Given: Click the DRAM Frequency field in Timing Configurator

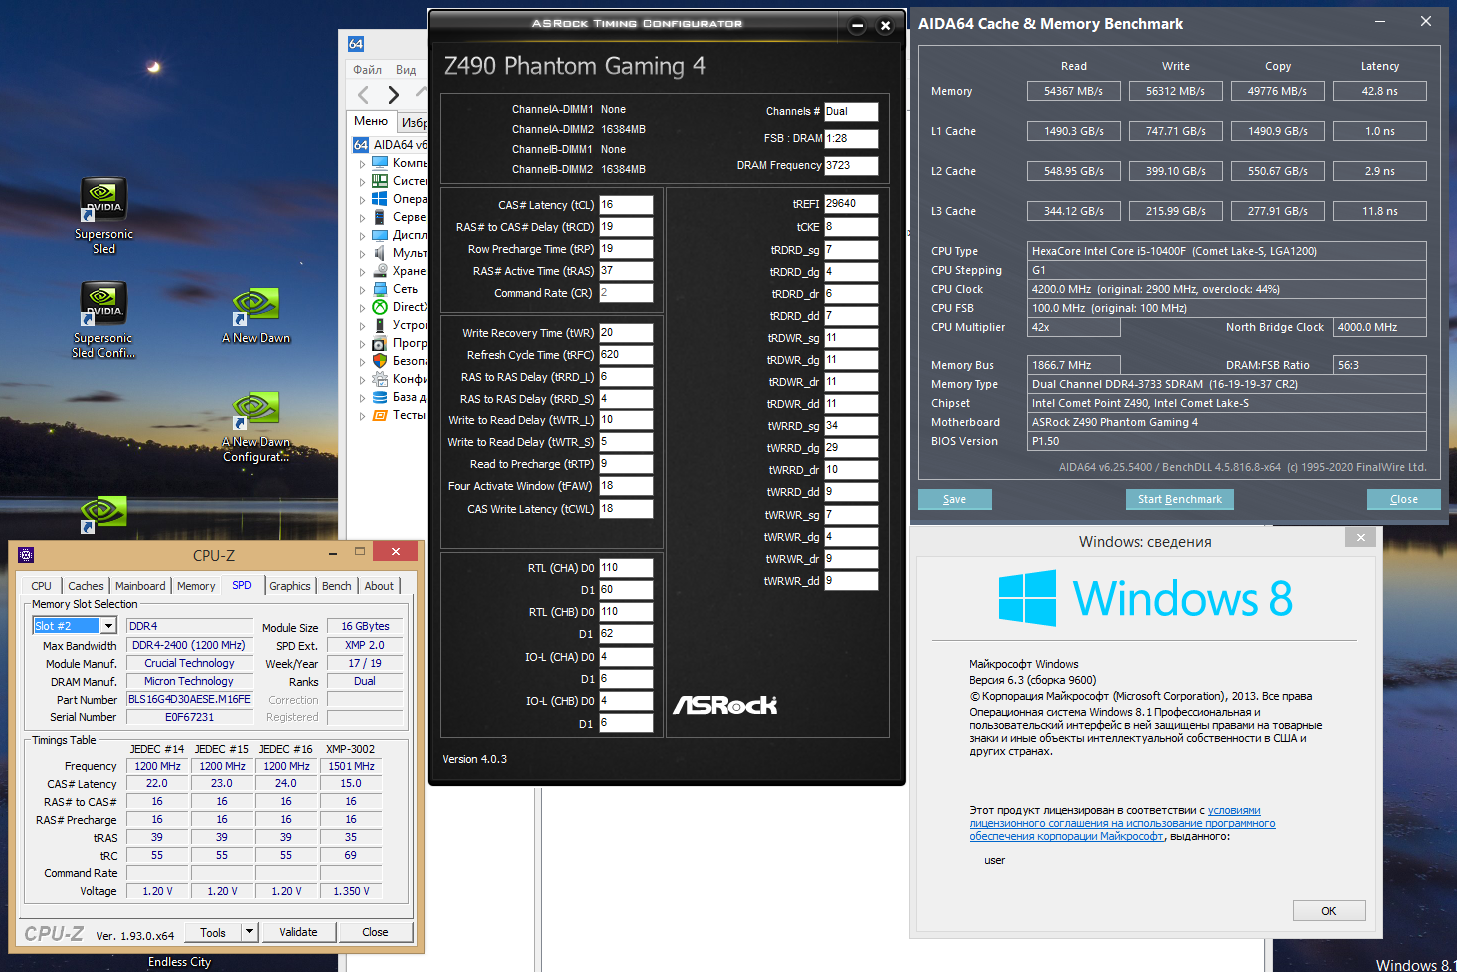Looking at the screenshot, I should point(851,166).
